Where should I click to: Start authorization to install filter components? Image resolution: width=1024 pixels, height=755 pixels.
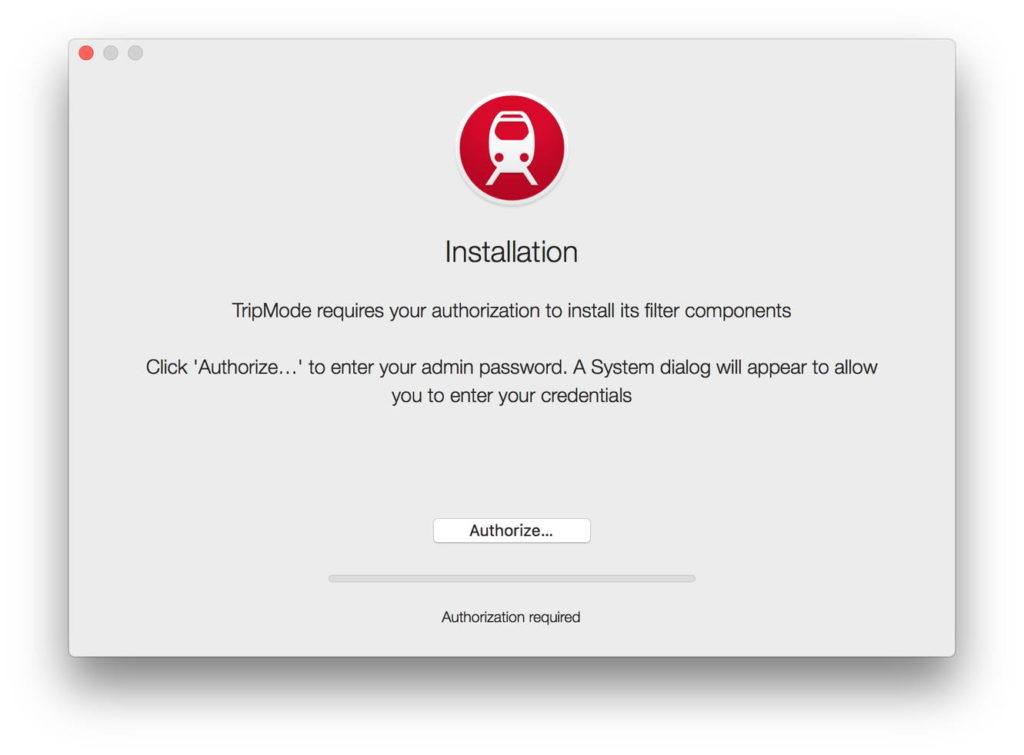[x=511, y=530]
